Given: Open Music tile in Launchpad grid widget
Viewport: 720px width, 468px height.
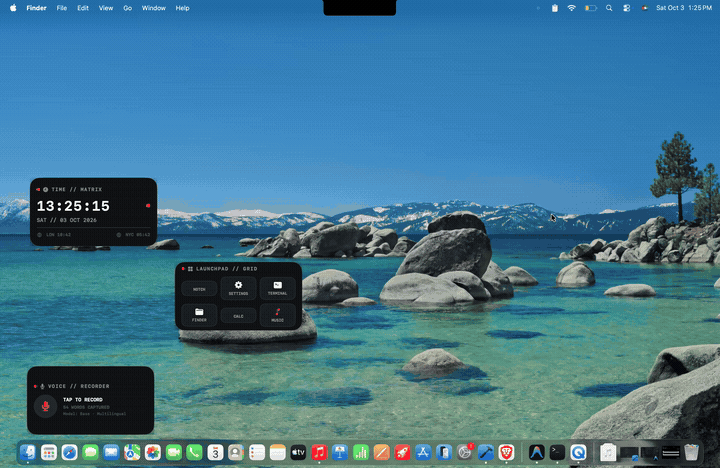Looking at the screenshot, I should pos(277,315).
